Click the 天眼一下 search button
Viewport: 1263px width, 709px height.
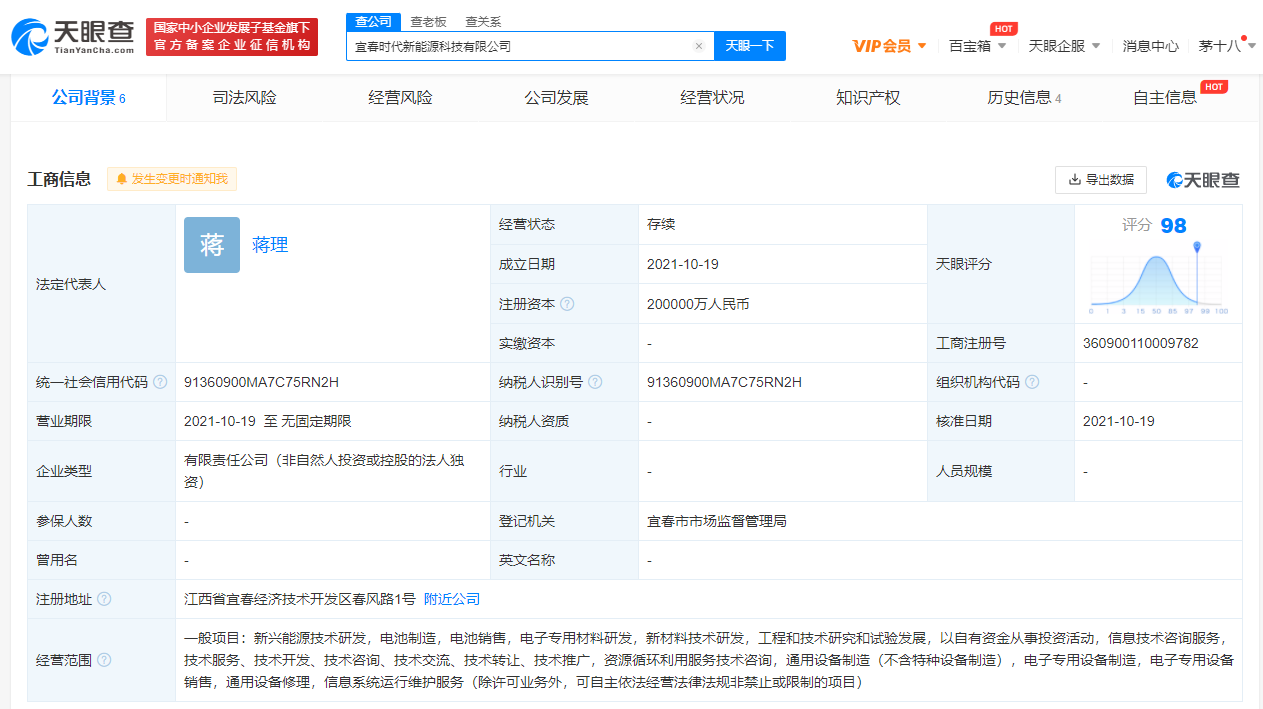[750, 46]
